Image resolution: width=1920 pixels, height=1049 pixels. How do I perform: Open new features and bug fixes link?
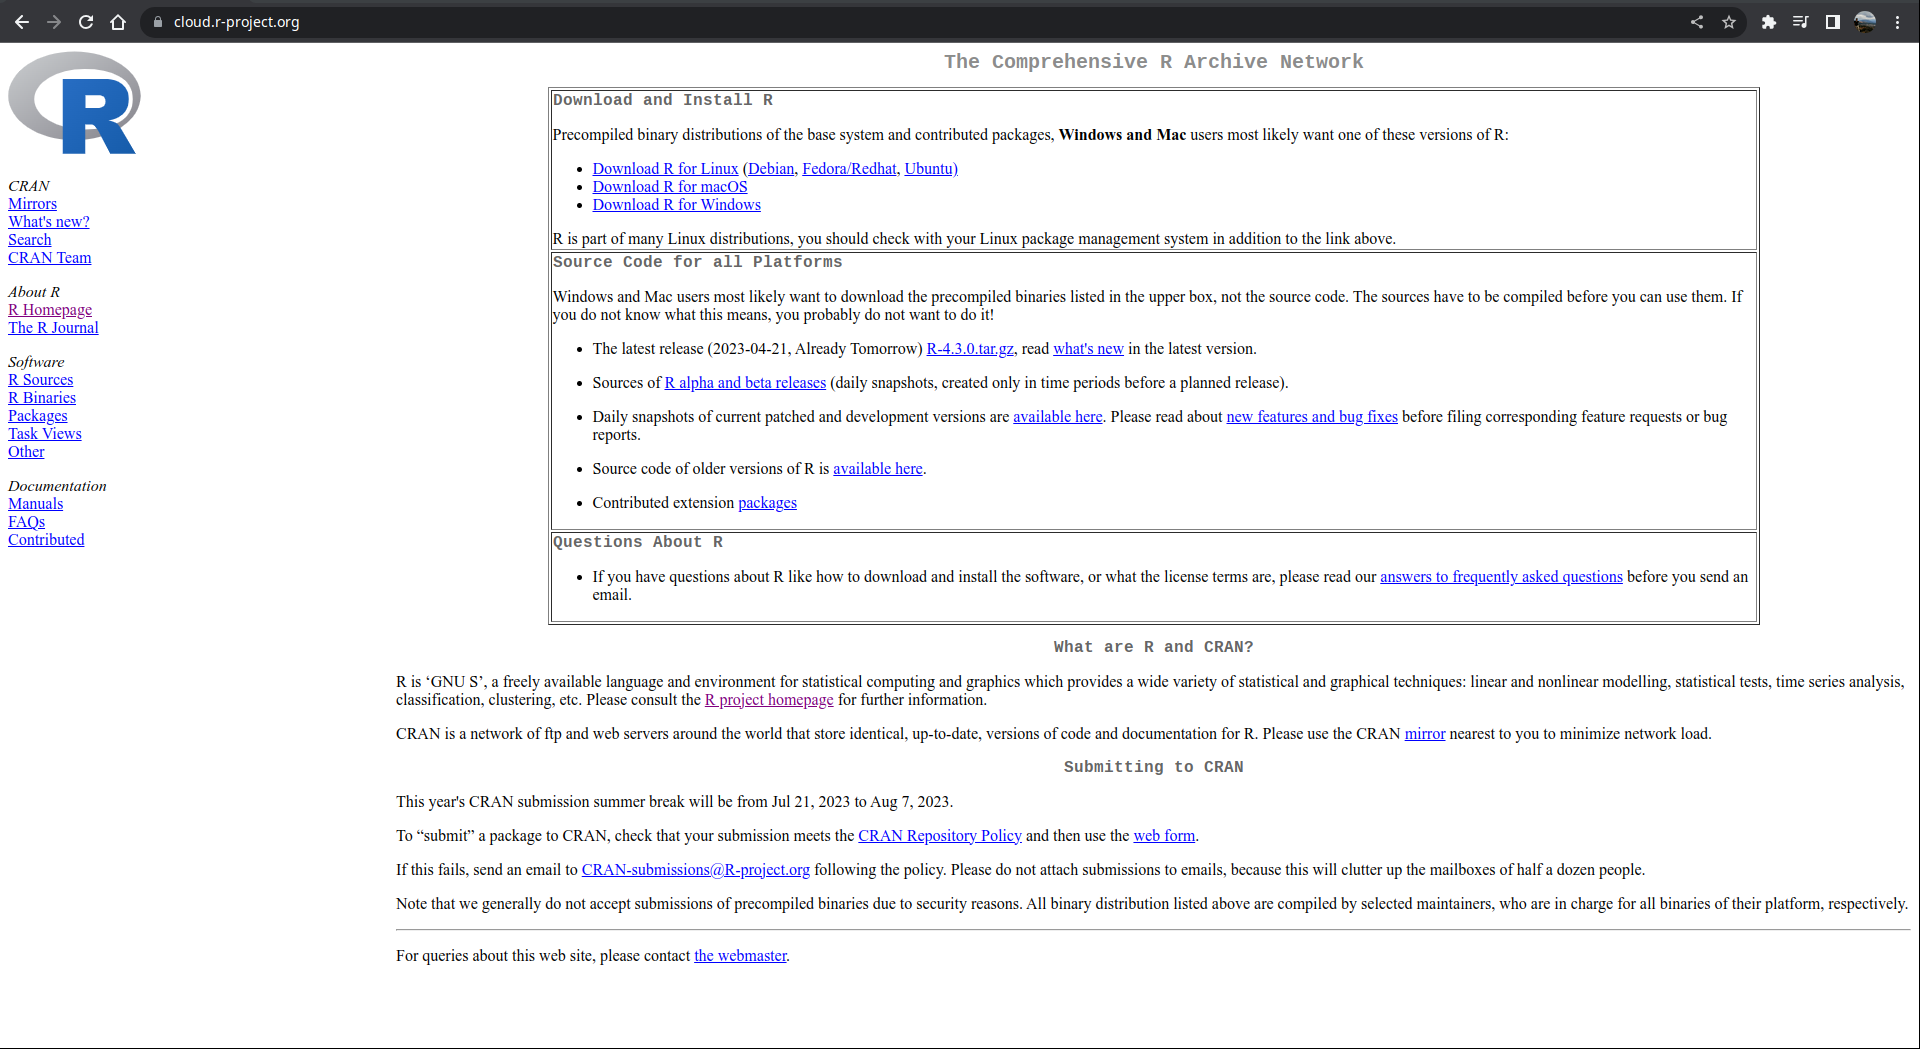(x=1312, y=417)
